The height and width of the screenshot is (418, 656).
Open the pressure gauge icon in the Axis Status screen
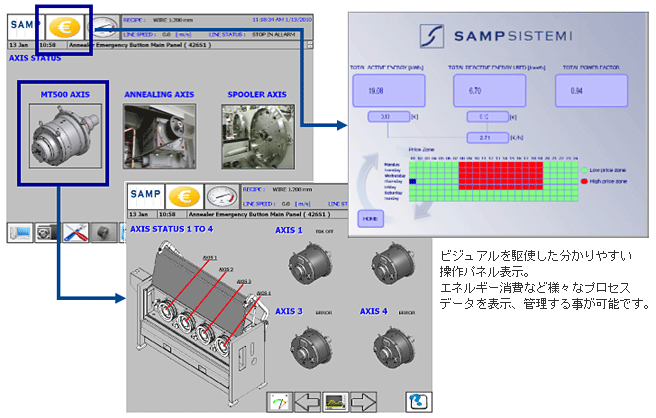[103, 27]
